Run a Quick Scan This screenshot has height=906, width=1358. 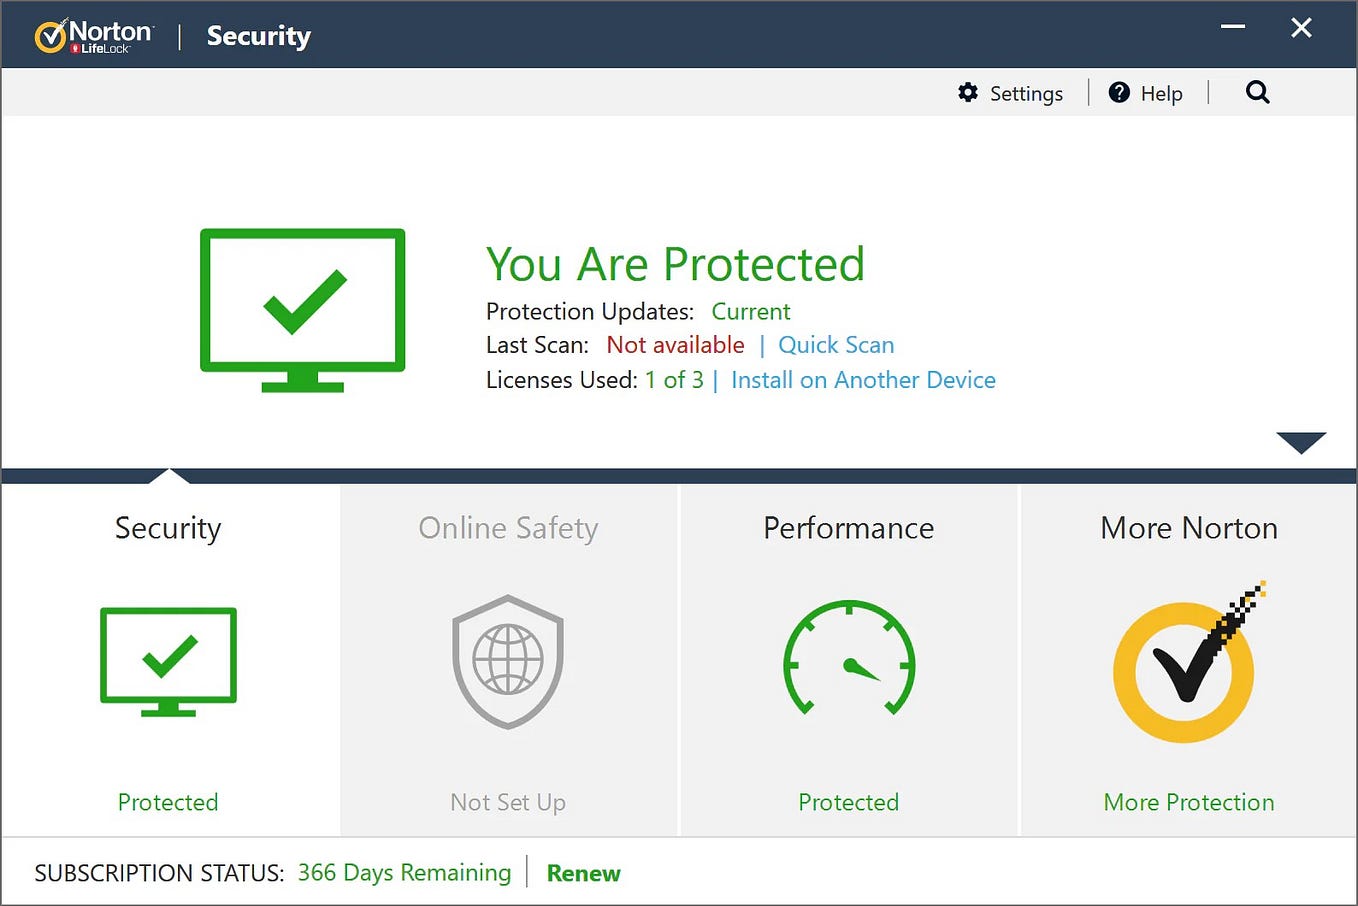point(836,344)
